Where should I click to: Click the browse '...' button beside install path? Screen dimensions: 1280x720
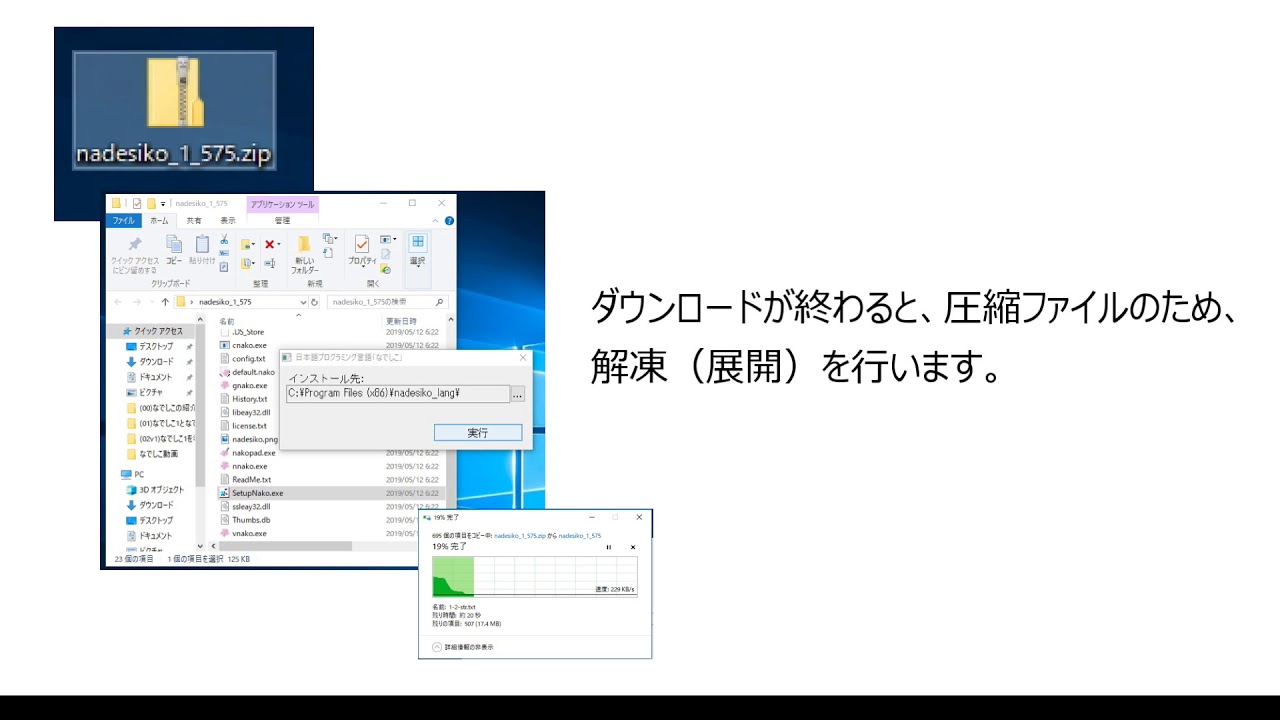[x=517, y=394]
